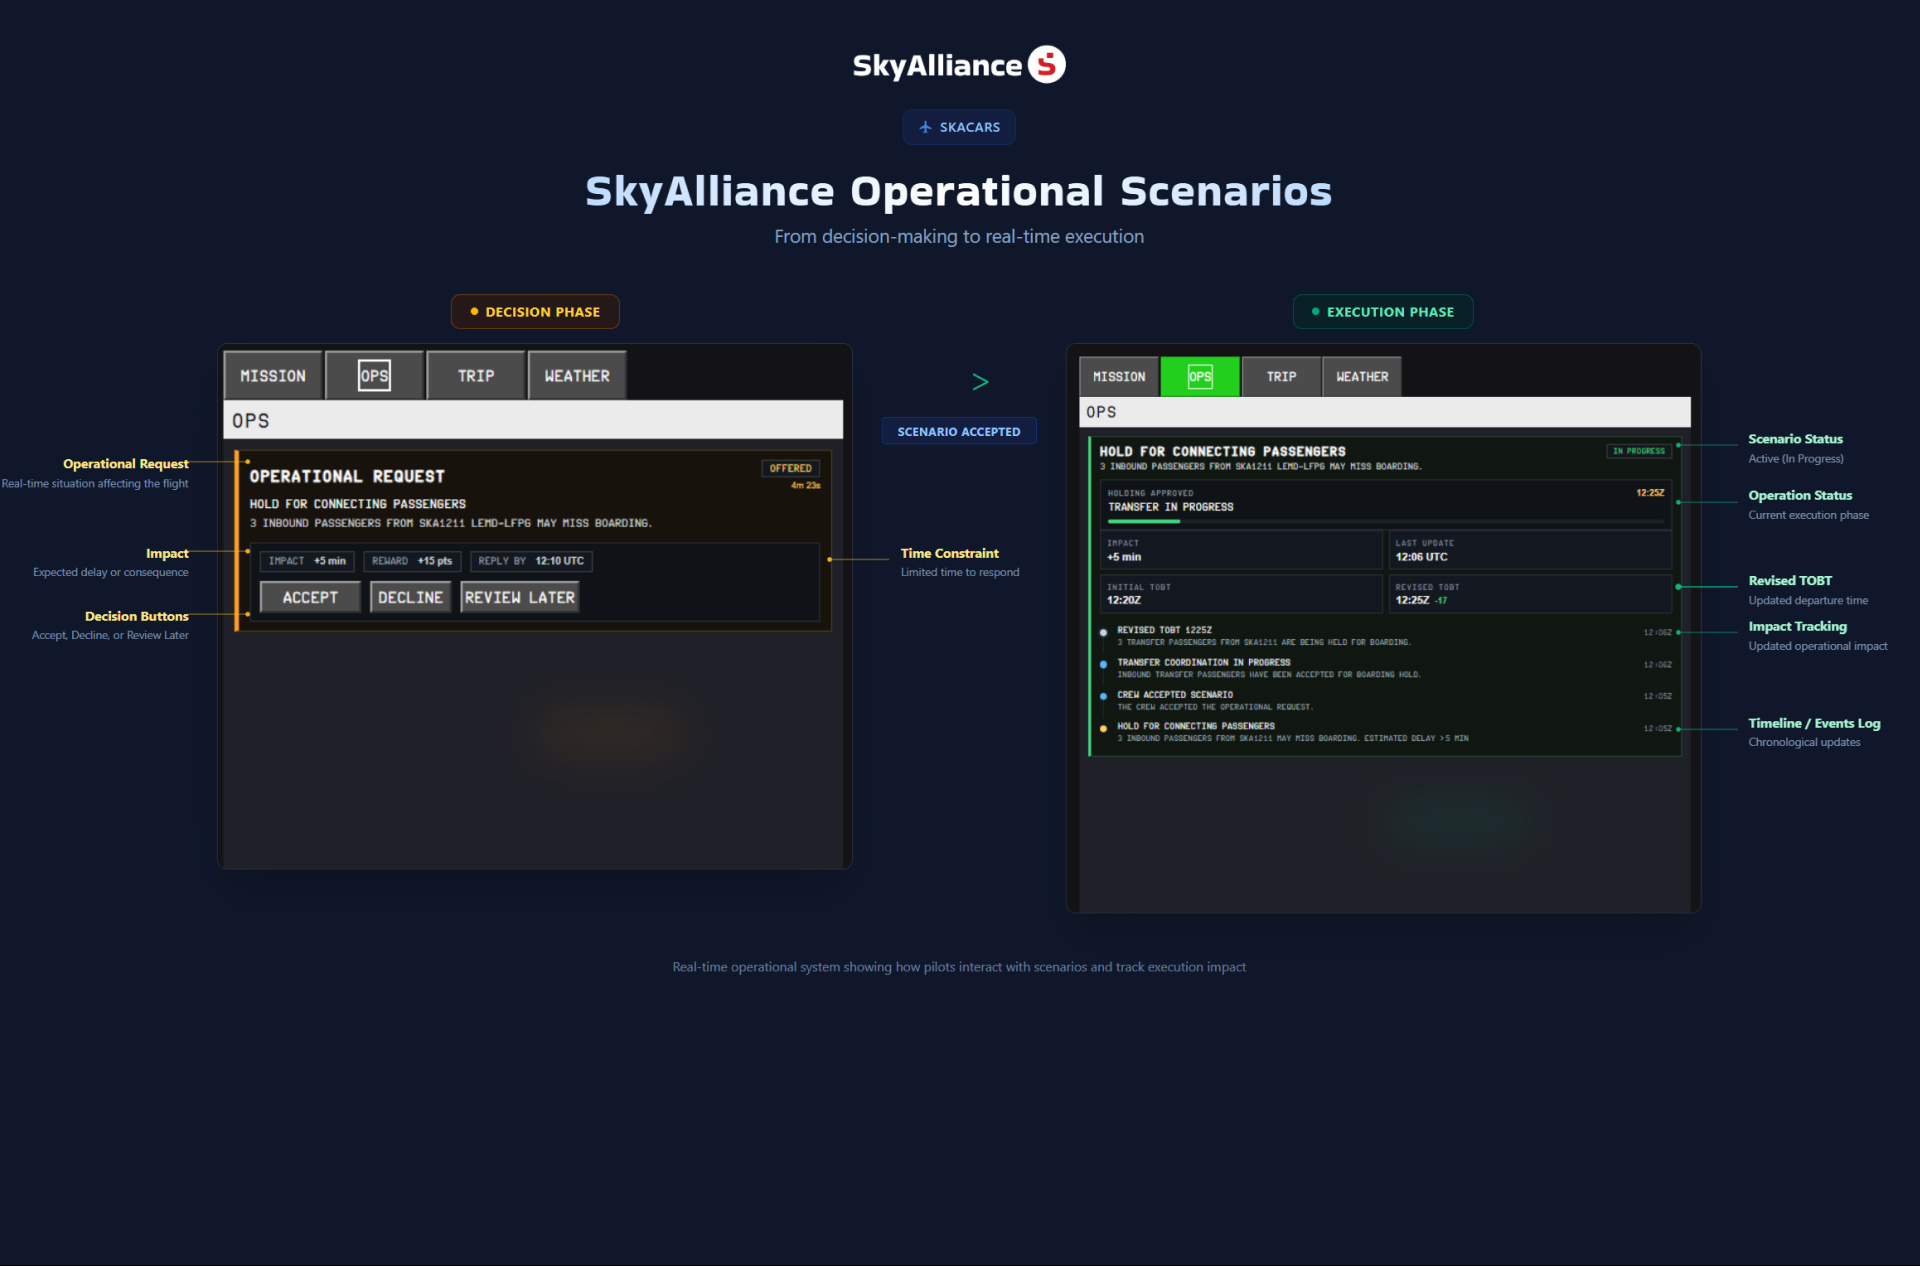Click the green dot in the EXECUTION PHASE badge
This screenshot has height=1266, width=1920.
pyautogui.click(x=1314, y=311)
